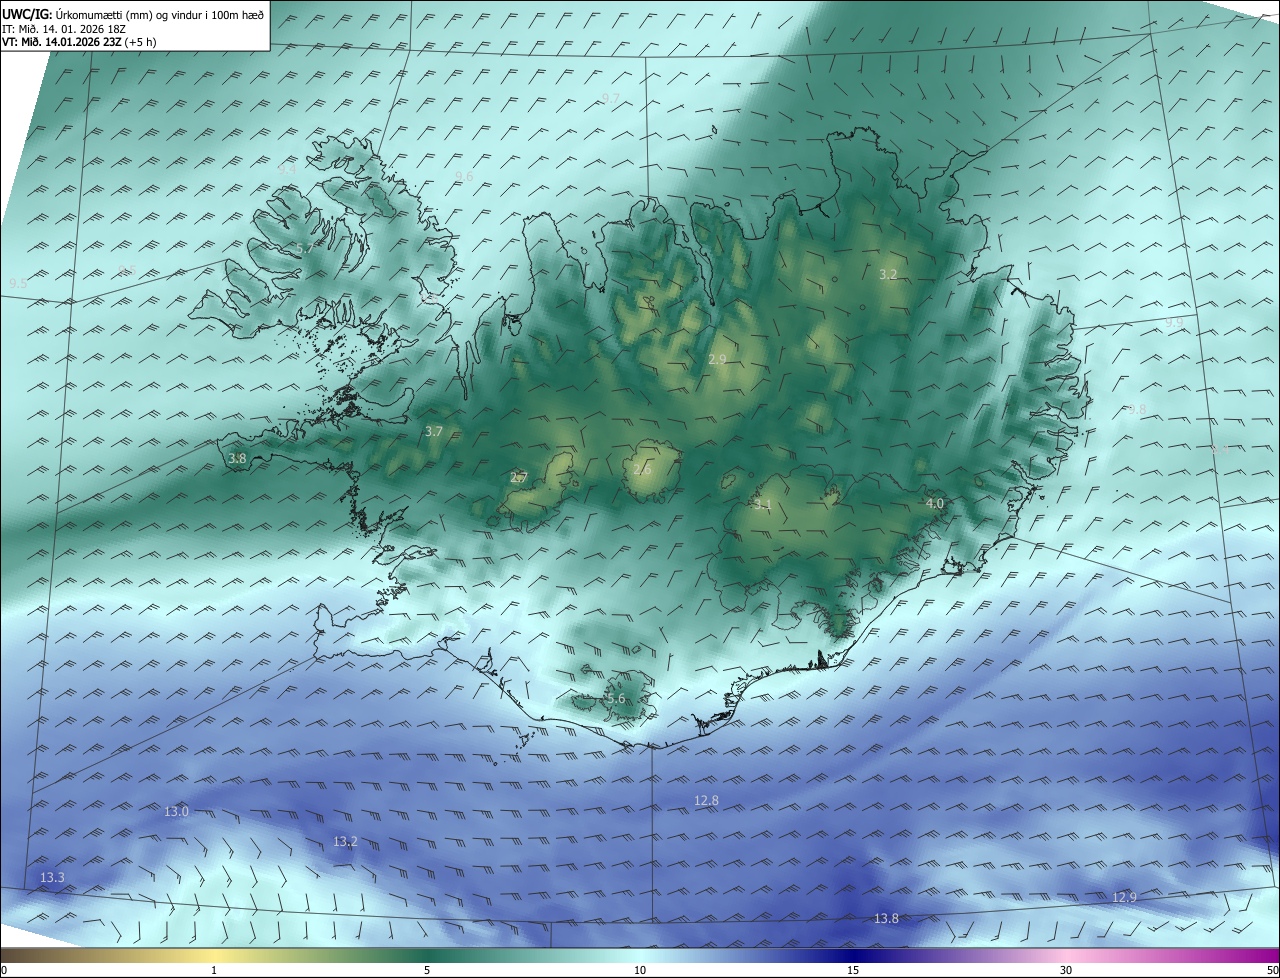Click the 2.6 value on the central glacier
Viewport: 1280px width, 978px height.
(642, 469)
